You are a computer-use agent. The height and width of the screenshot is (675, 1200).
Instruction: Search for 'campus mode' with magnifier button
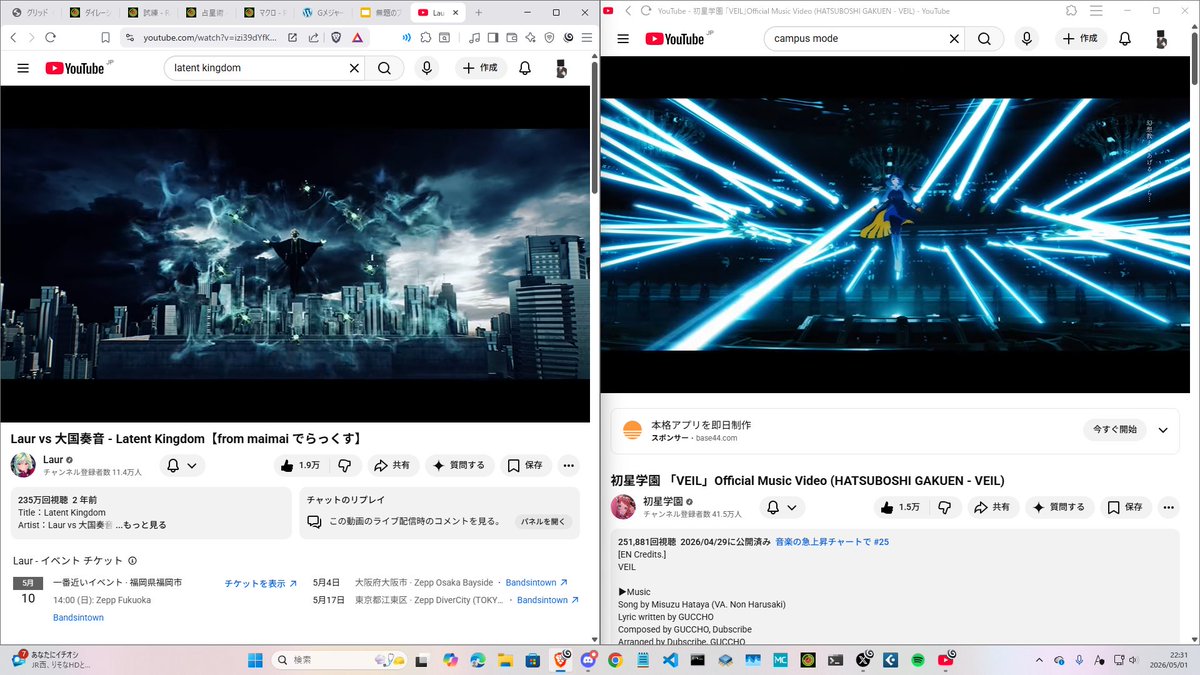point(984,39)
